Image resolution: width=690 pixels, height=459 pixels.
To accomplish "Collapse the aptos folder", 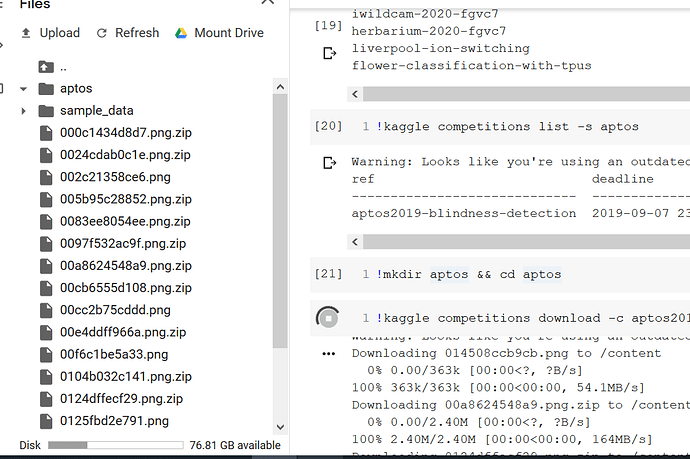I will point(23,89).
